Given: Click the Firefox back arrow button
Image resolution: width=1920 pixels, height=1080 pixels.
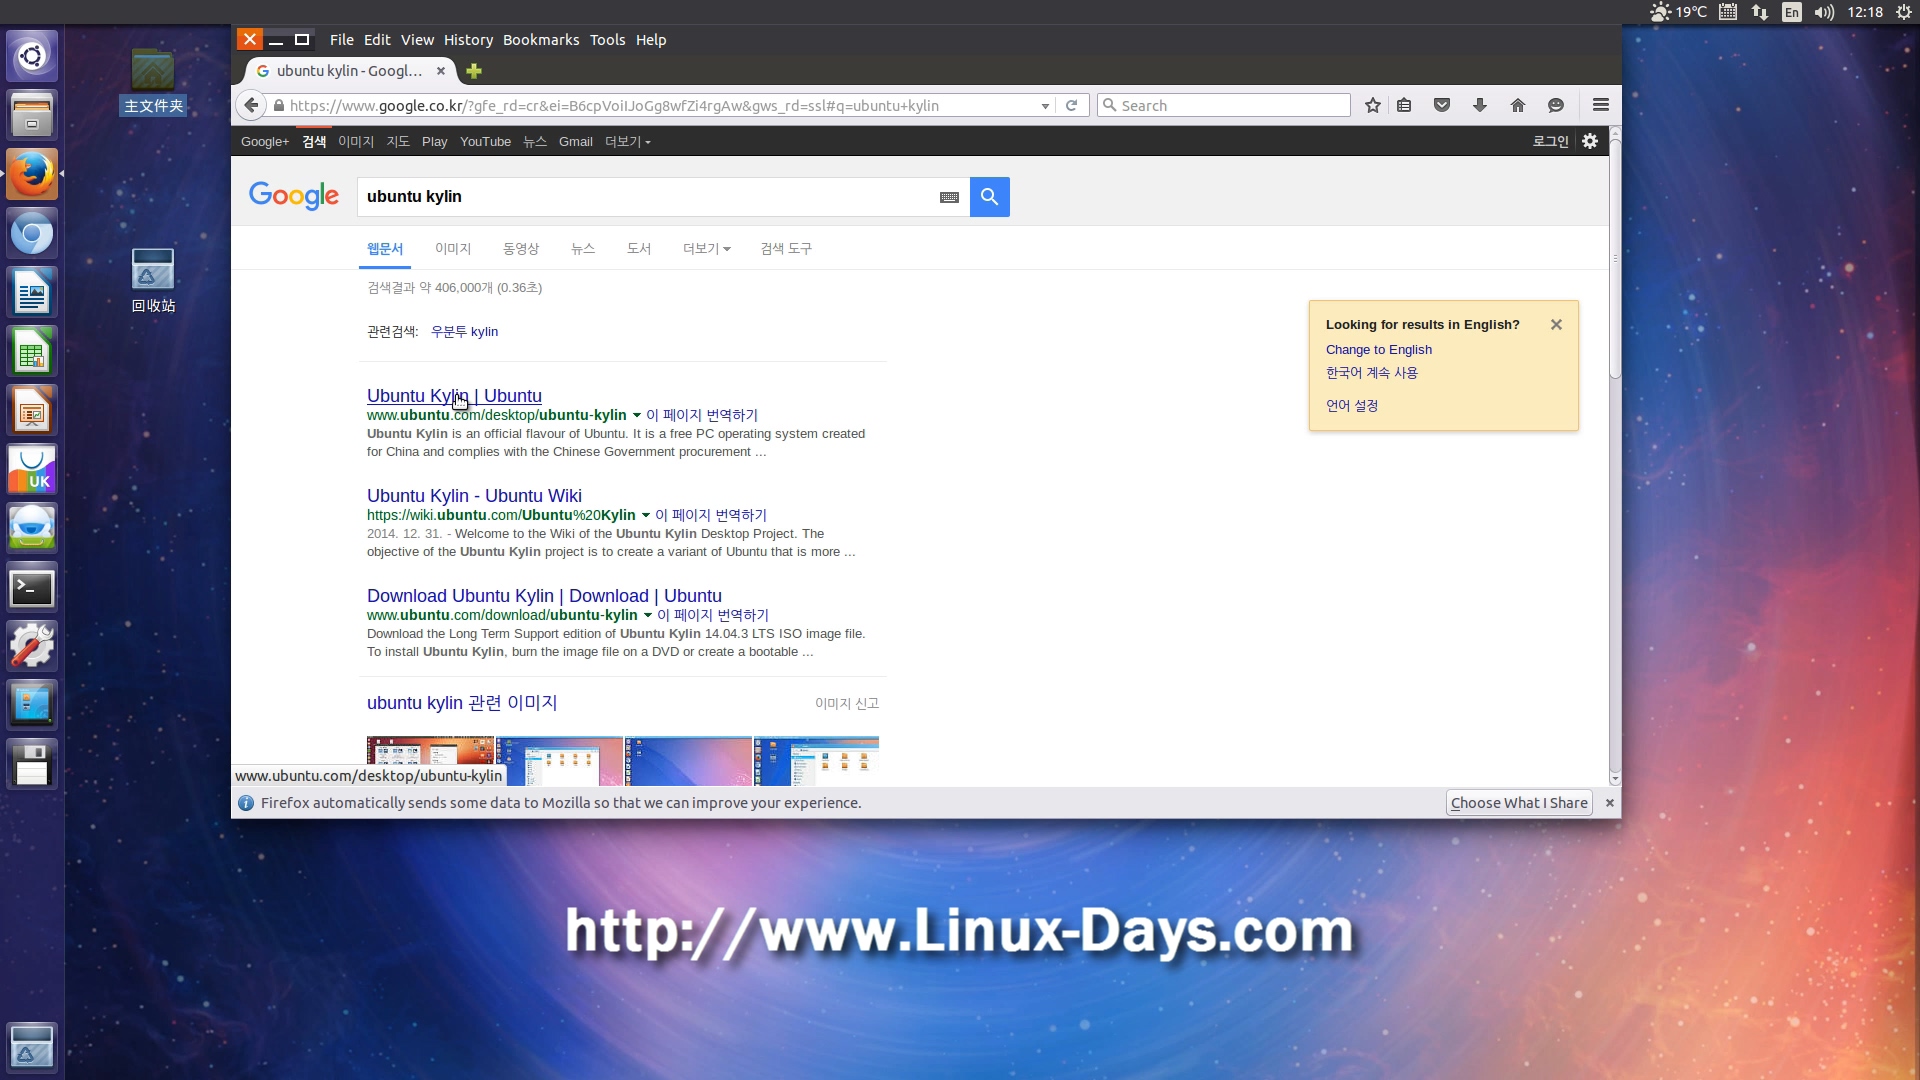Looking at the screenshot, I should pos(251,105).
